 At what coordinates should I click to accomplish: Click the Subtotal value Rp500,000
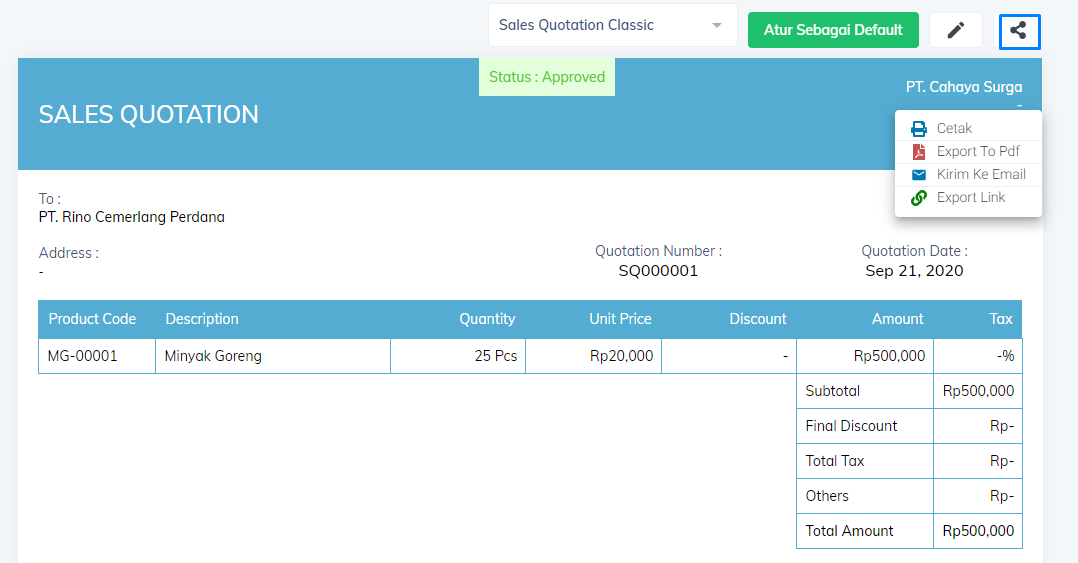point(978,391)
